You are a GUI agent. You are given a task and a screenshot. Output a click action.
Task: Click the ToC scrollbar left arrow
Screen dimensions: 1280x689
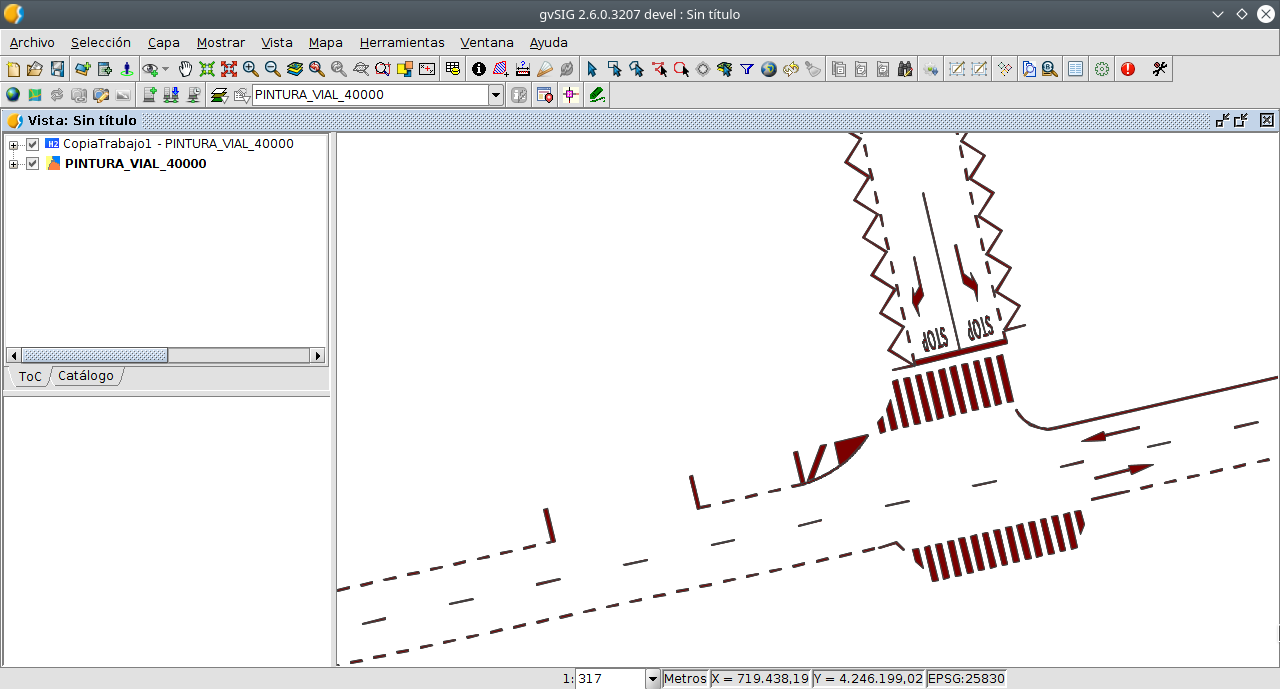14,355
